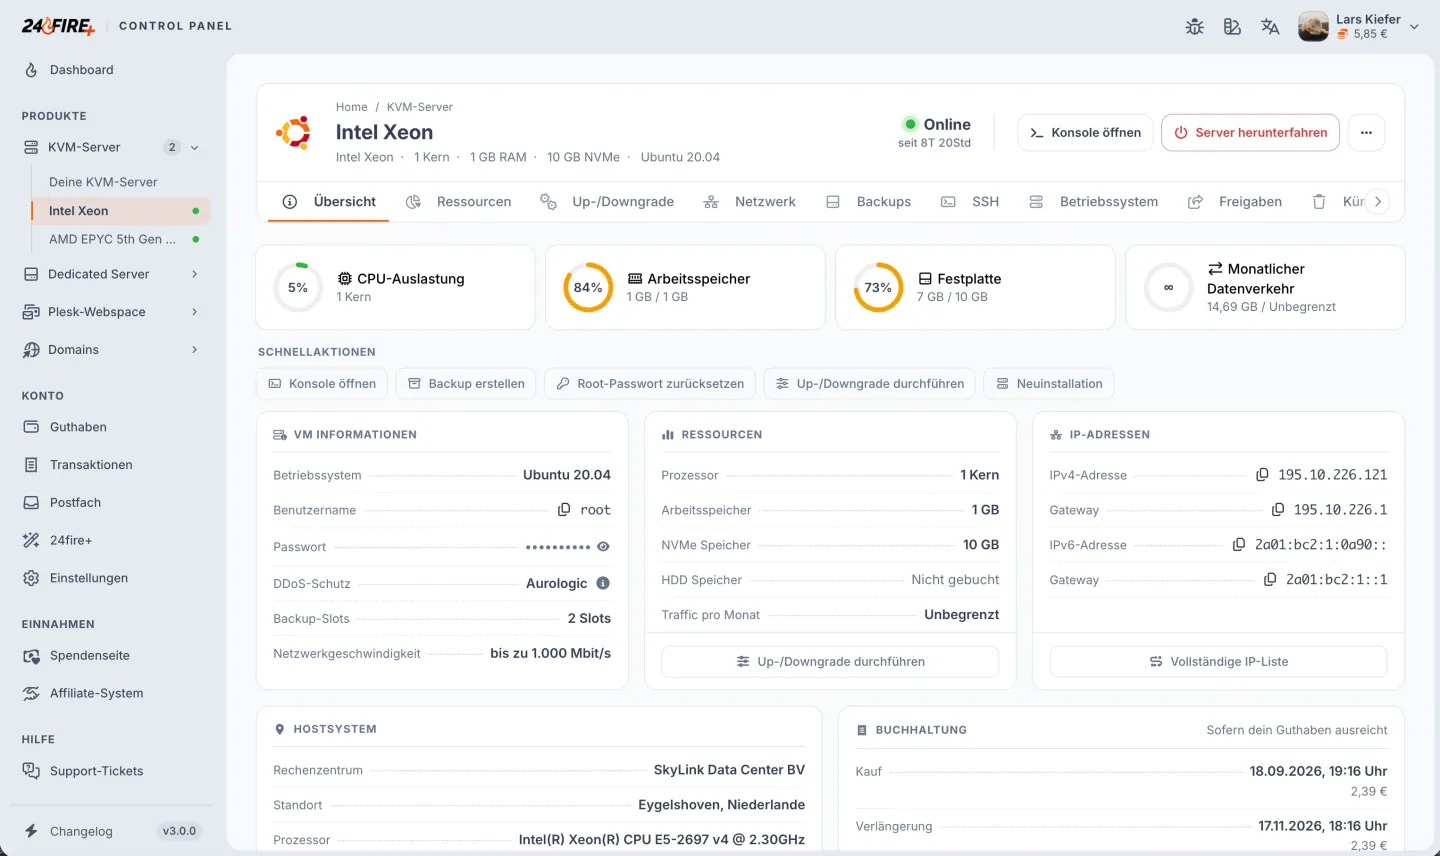Switch to the Ressourcen tab
This screenshot has width=1440, height=856.
click(x=459, y=202)
